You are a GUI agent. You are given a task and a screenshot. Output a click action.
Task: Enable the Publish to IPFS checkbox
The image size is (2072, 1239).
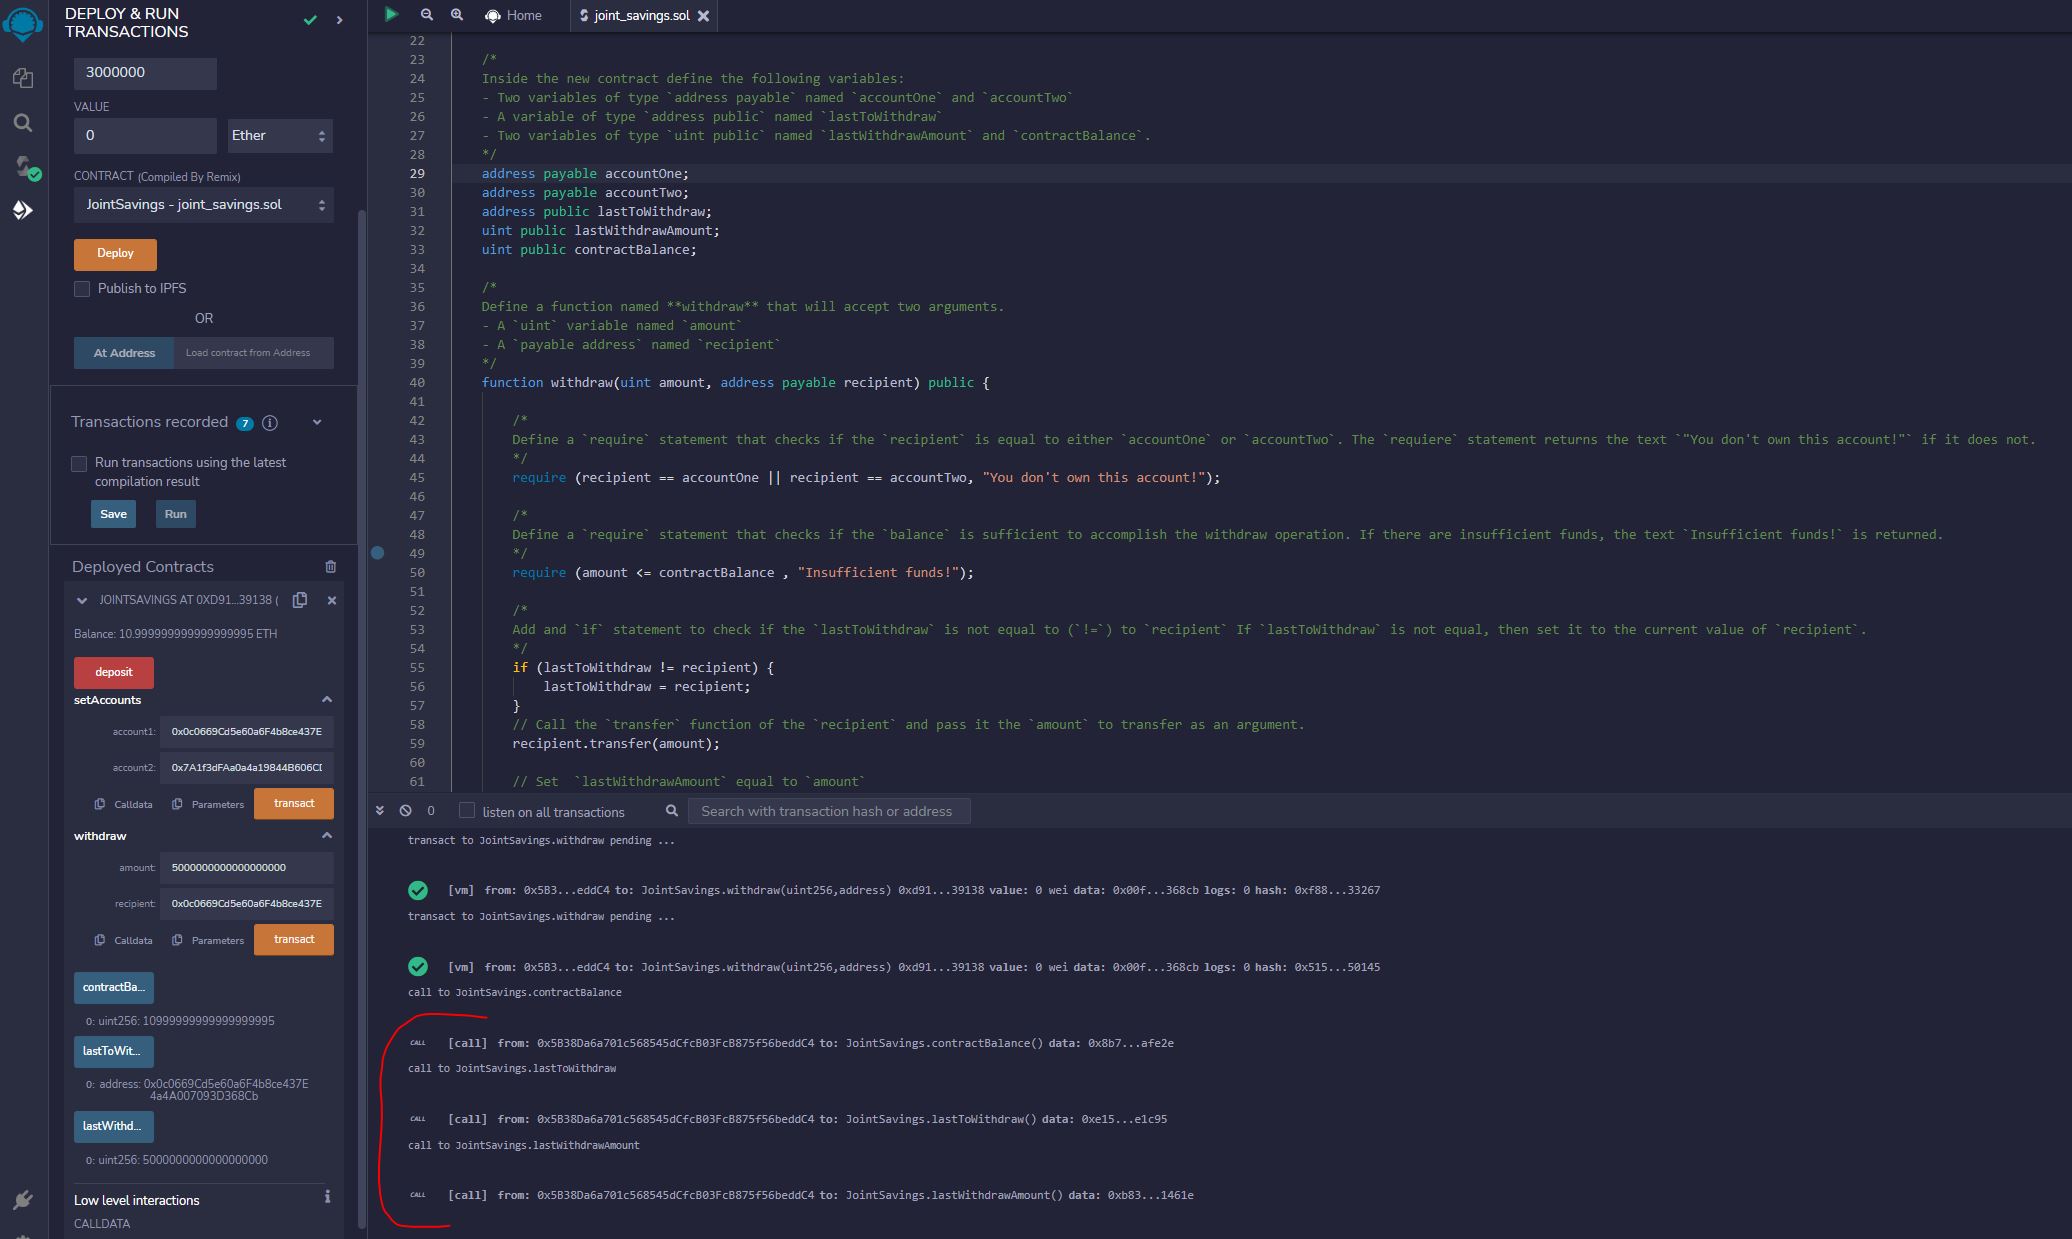[x=82, y=289]
